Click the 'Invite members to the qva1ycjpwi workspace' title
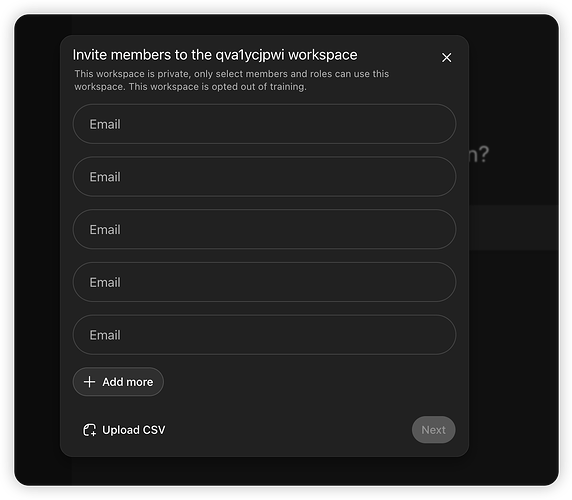The height and width of the screenshot is (500, 572). click(215, 55)
